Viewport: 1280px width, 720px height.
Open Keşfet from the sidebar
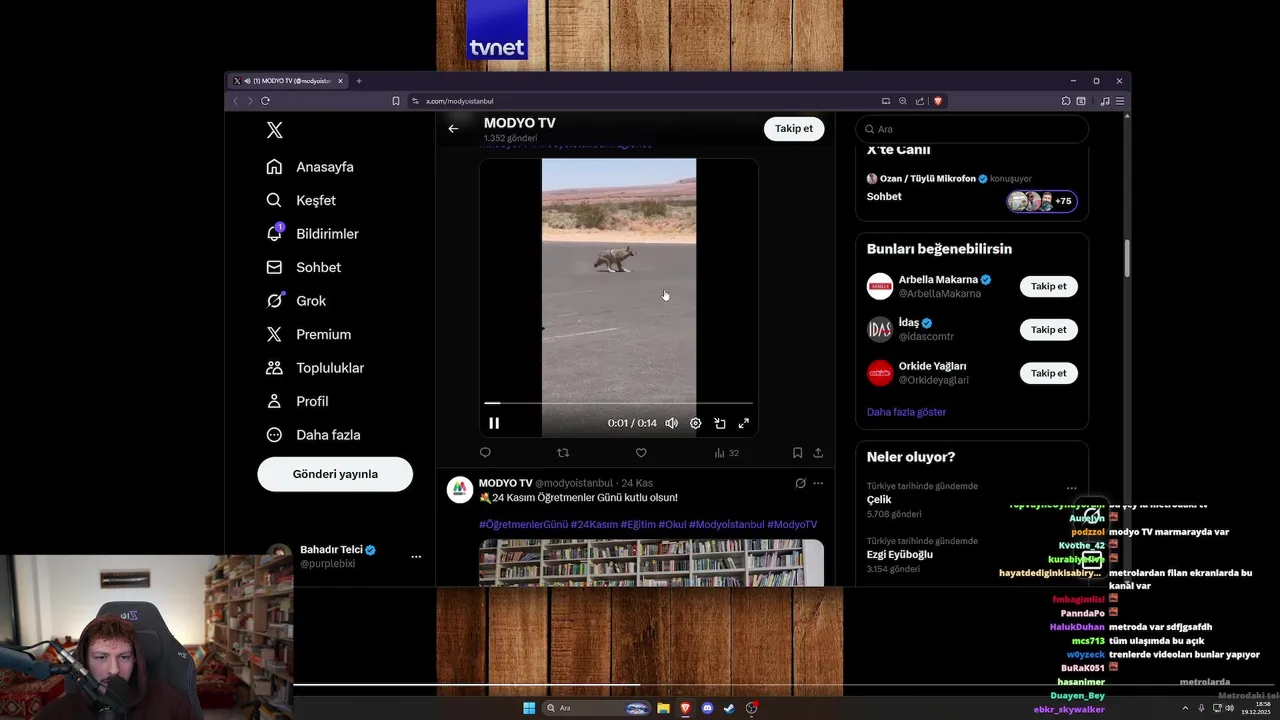click(x=301, y=200)
